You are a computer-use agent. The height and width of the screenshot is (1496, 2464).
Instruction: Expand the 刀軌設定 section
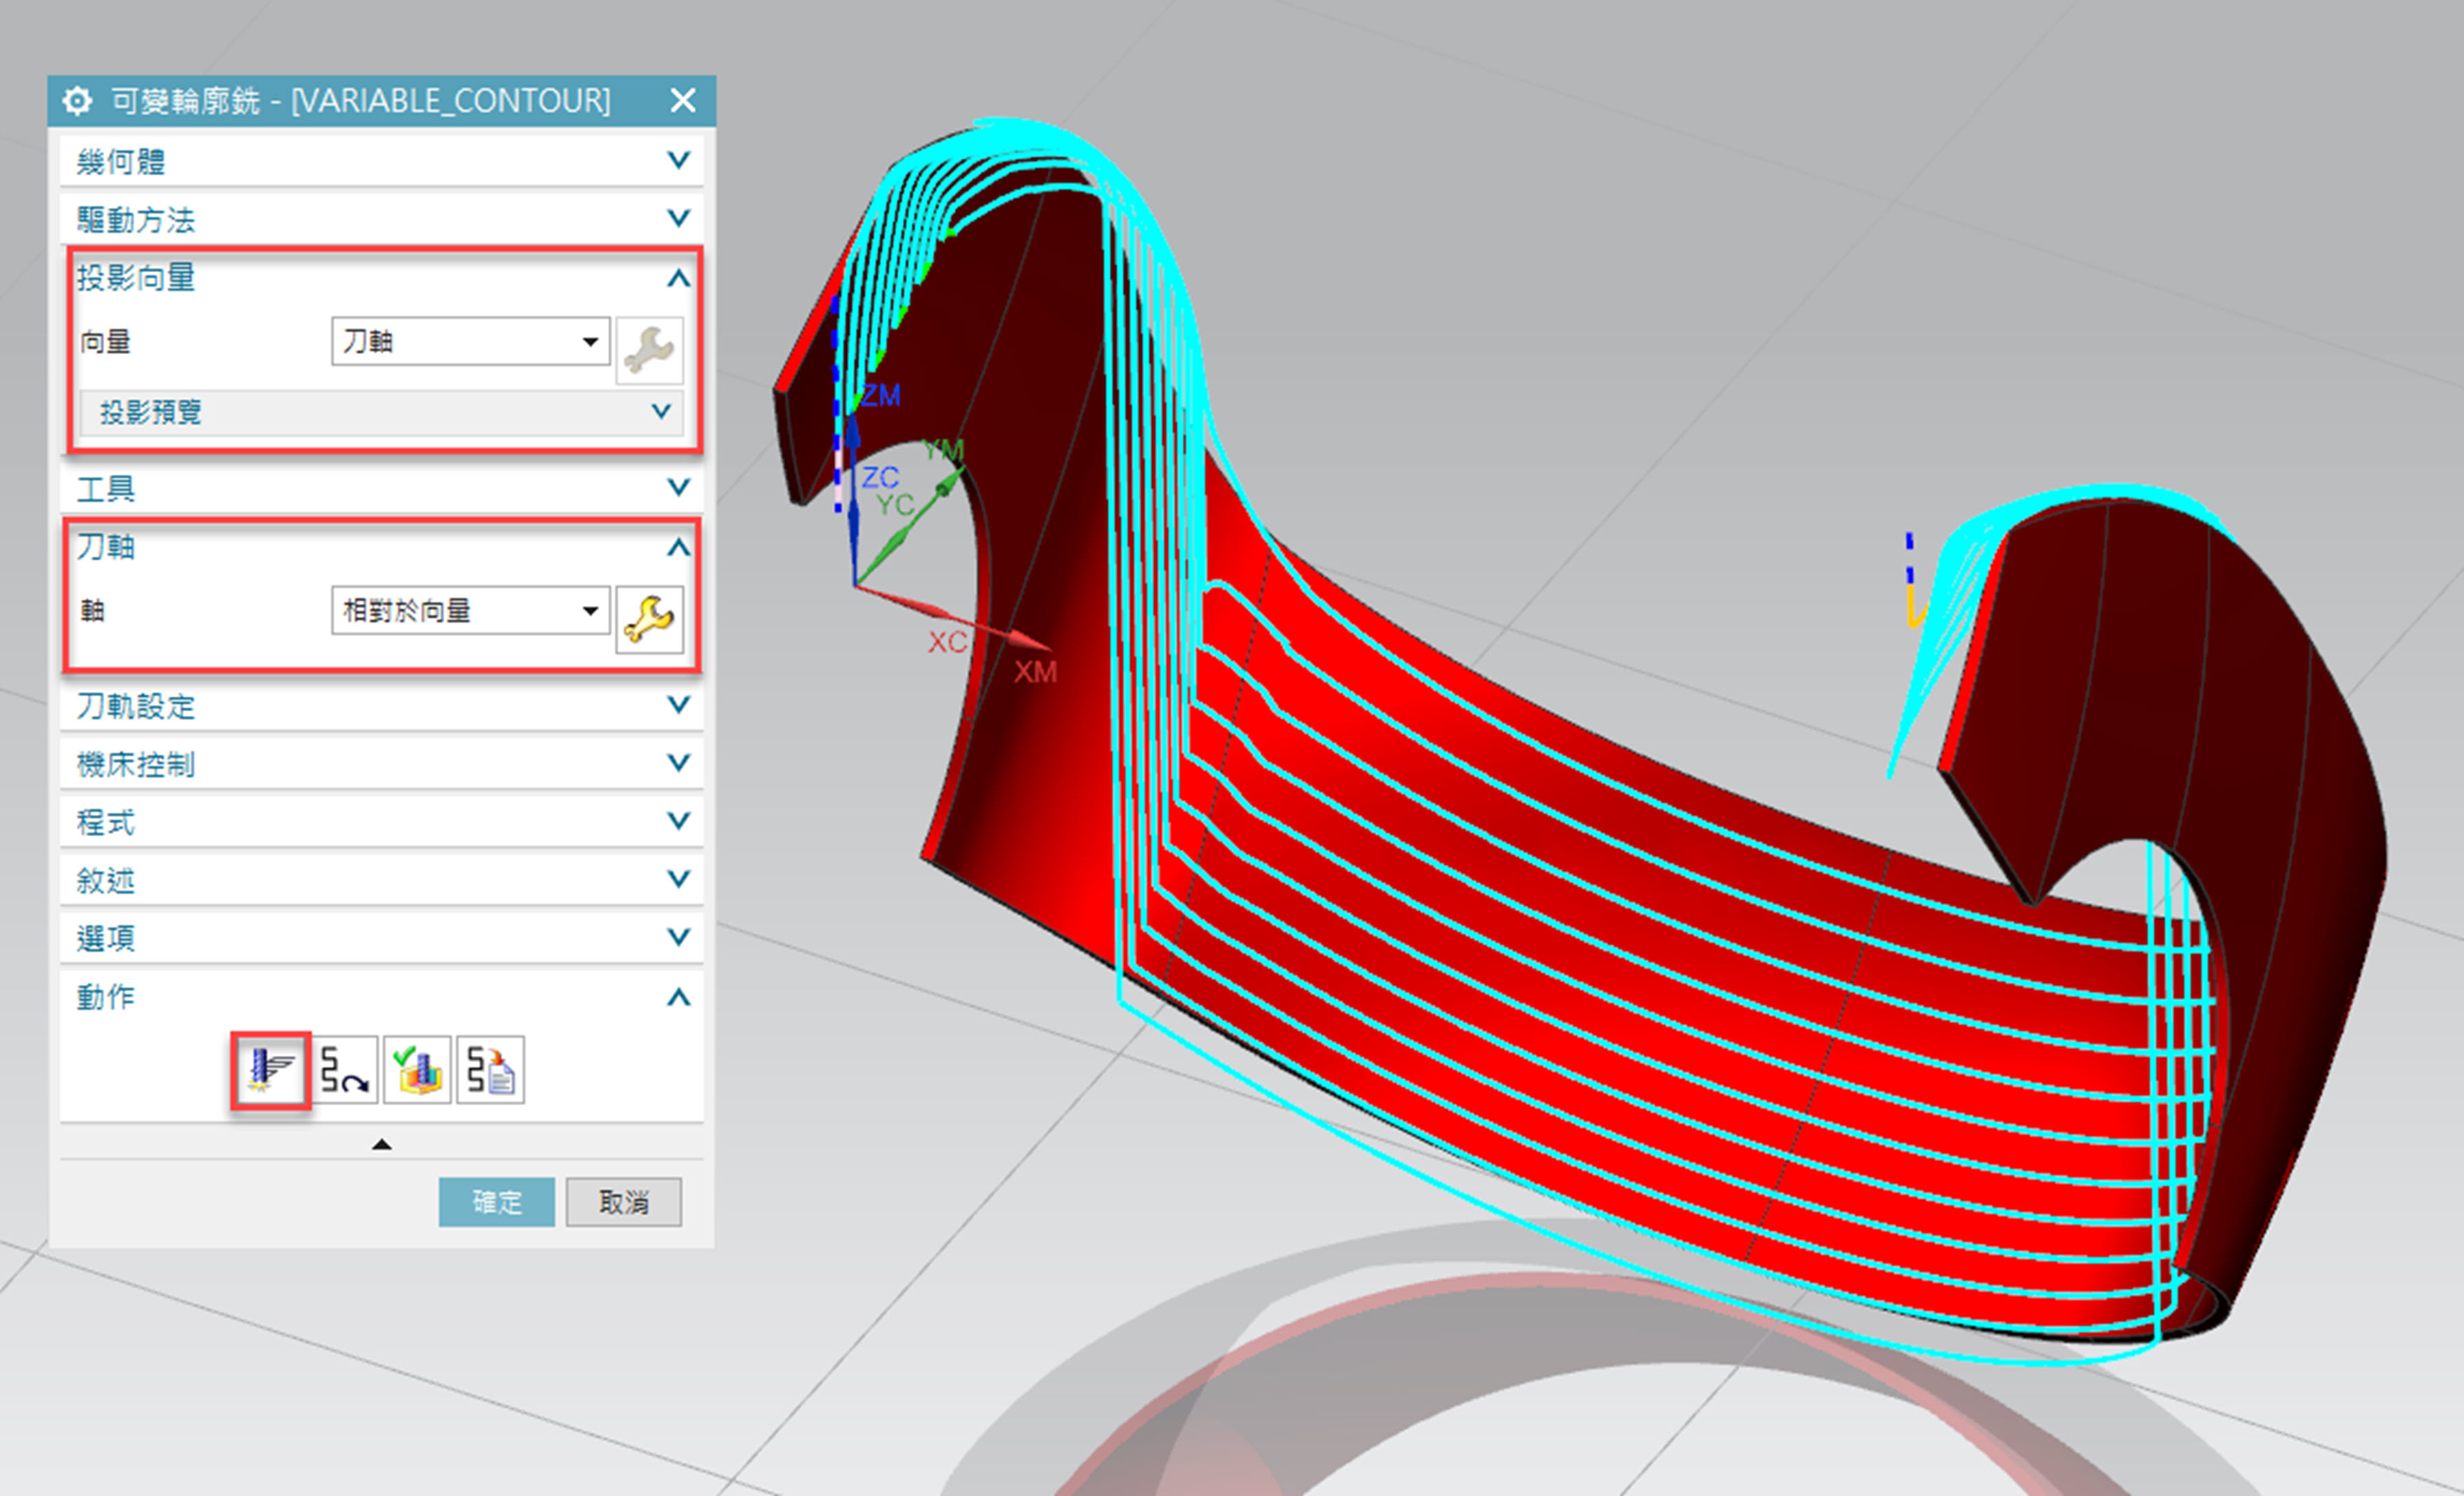[x=381, y=706]
